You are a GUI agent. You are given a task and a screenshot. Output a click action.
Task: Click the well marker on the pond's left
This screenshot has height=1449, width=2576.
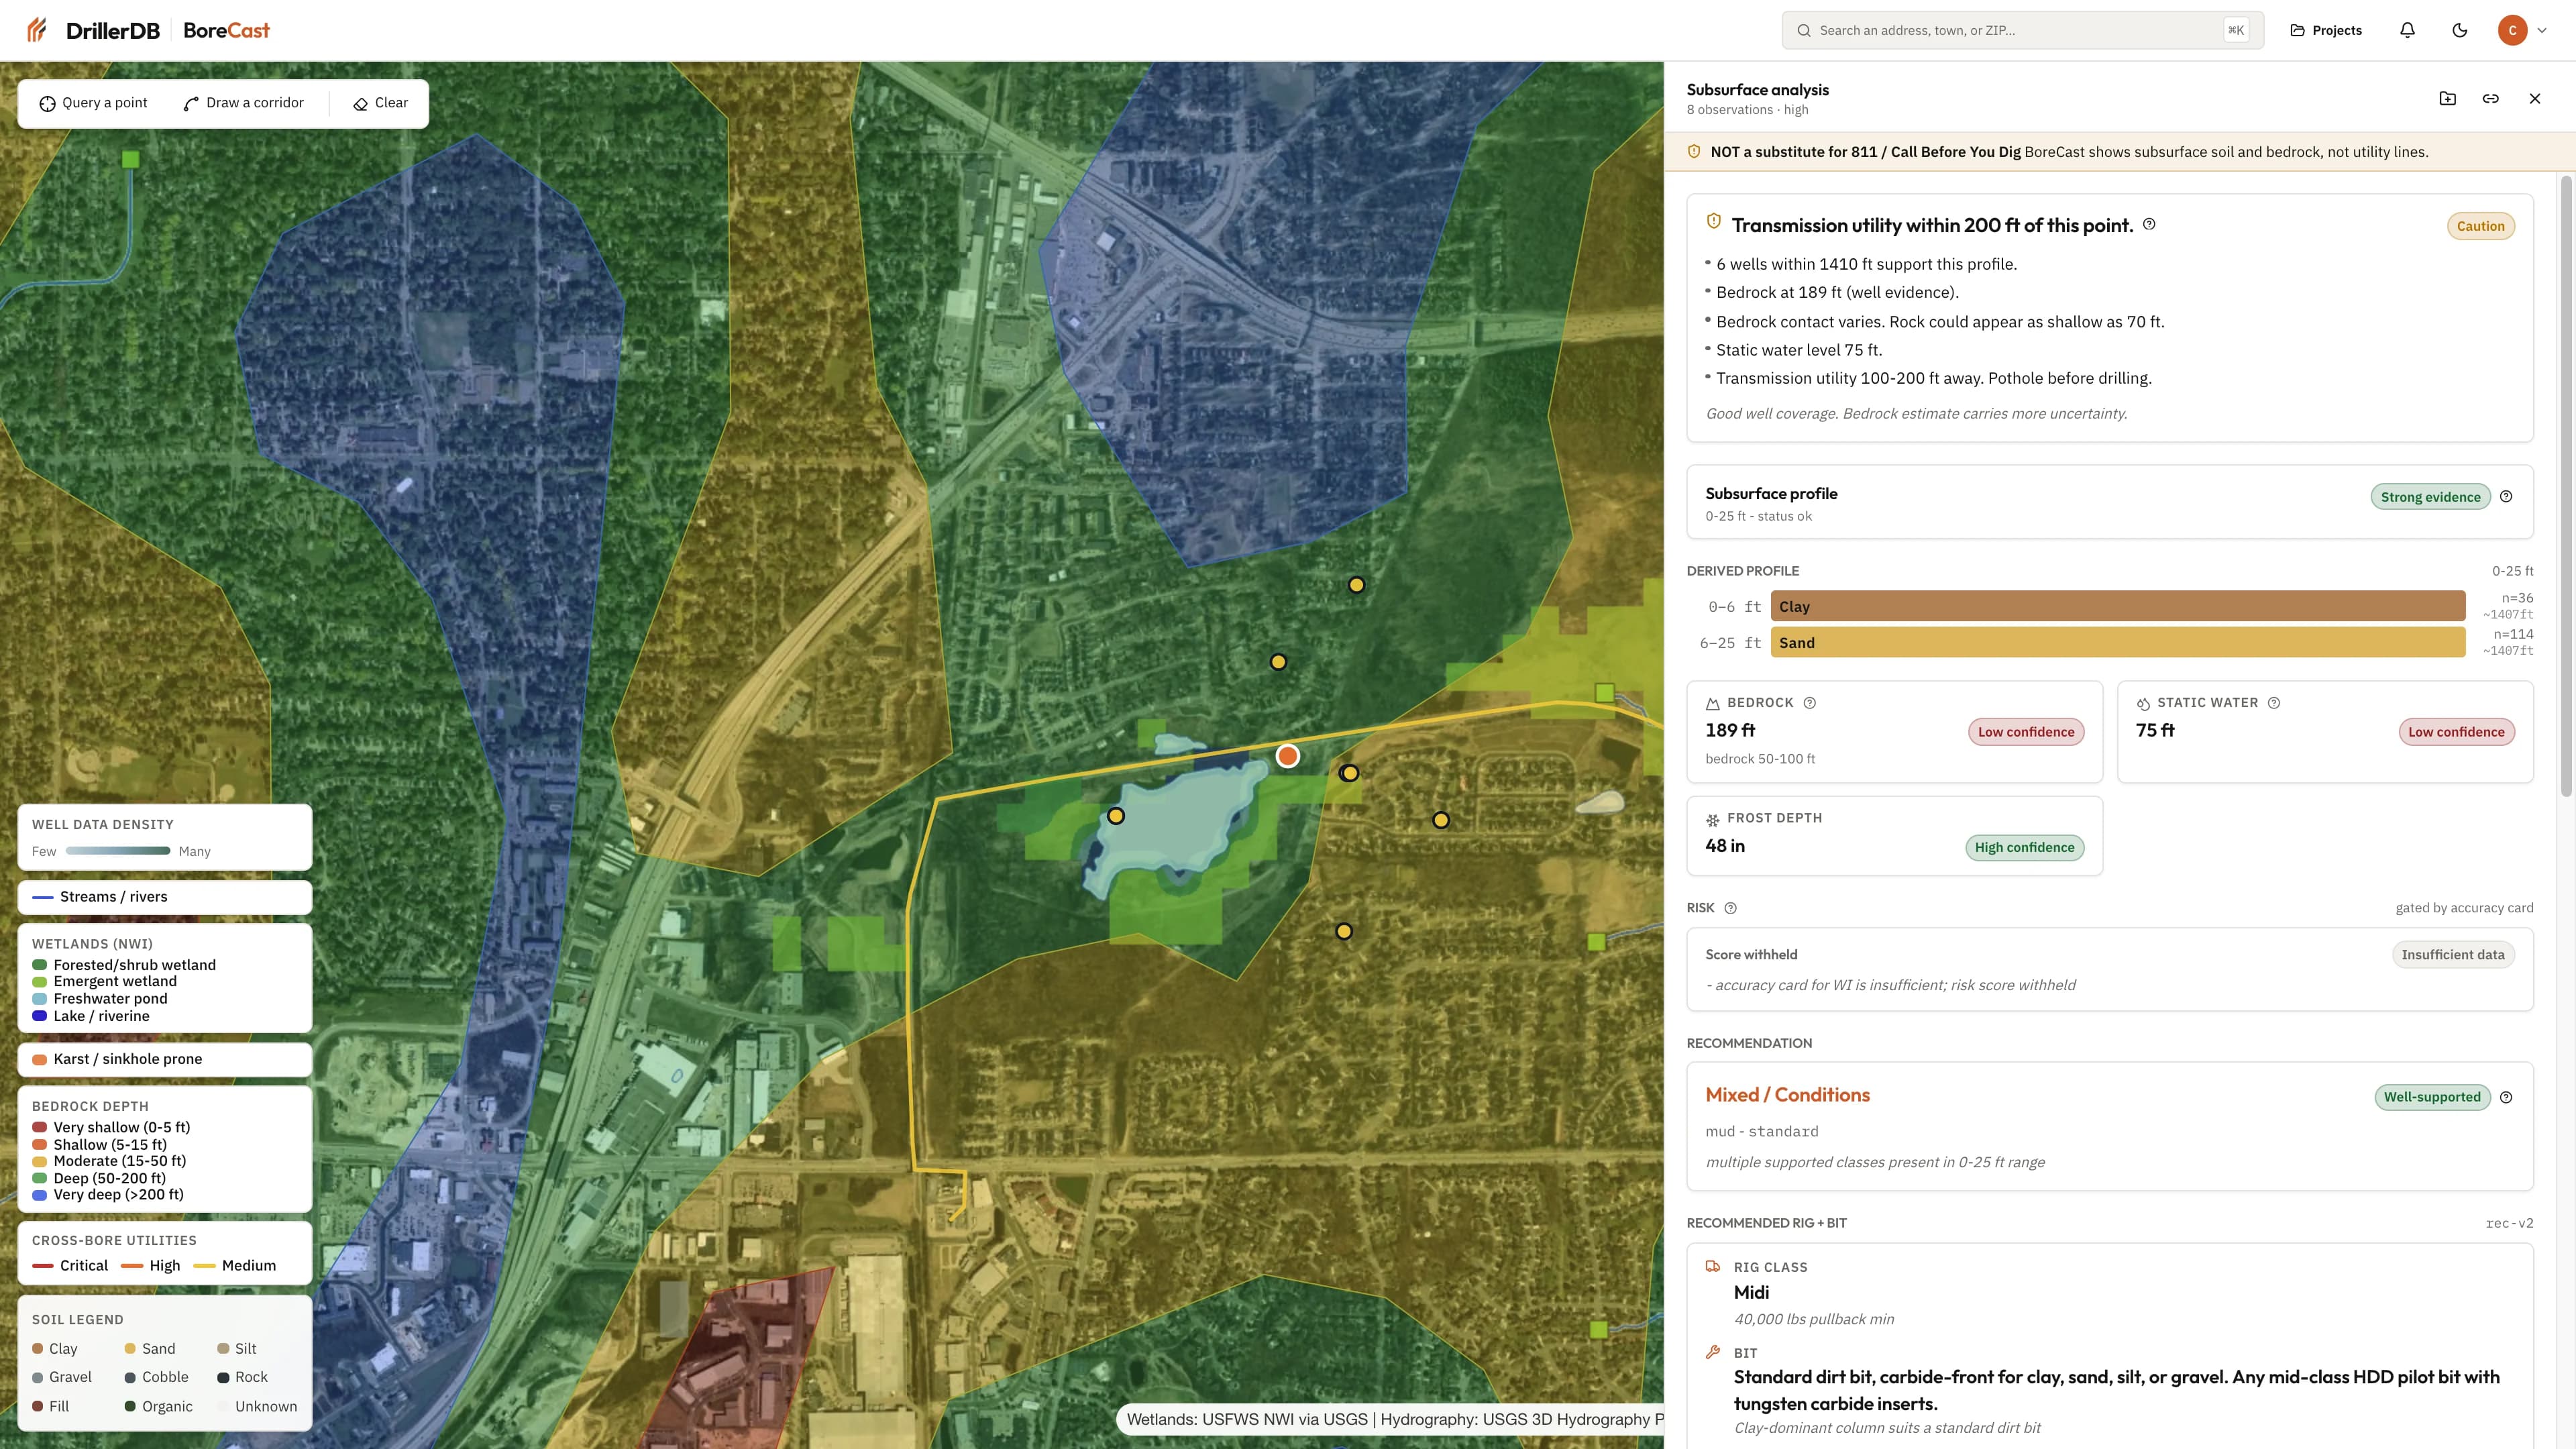(1116, 816)
